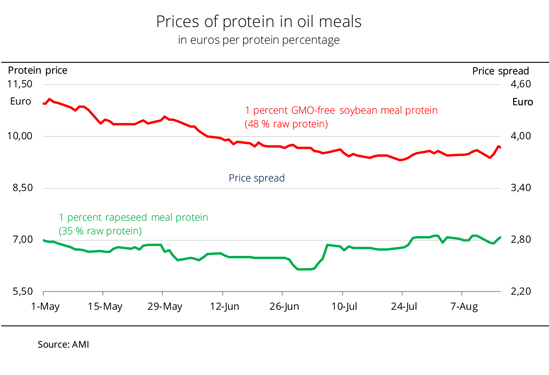
Task: Click the 29-May date marker
Action: point(165,307)
